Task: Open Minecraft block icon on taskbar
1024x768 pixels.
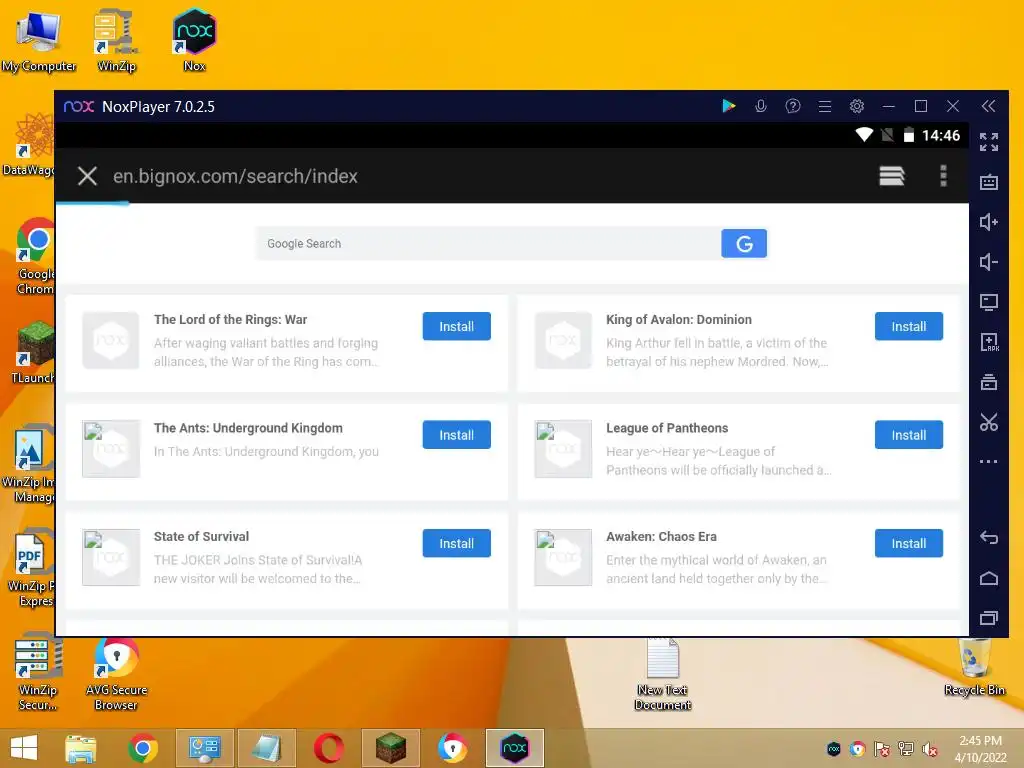Action: (x=391, y=748)
